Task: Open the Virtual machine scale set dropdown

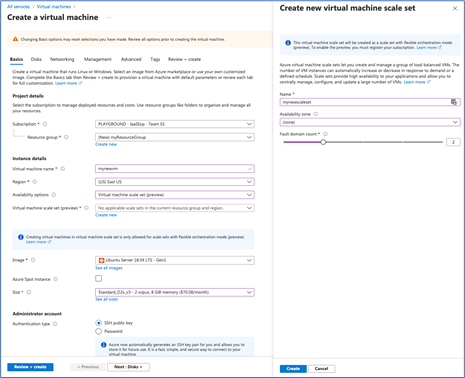Action: coord(175,208)
